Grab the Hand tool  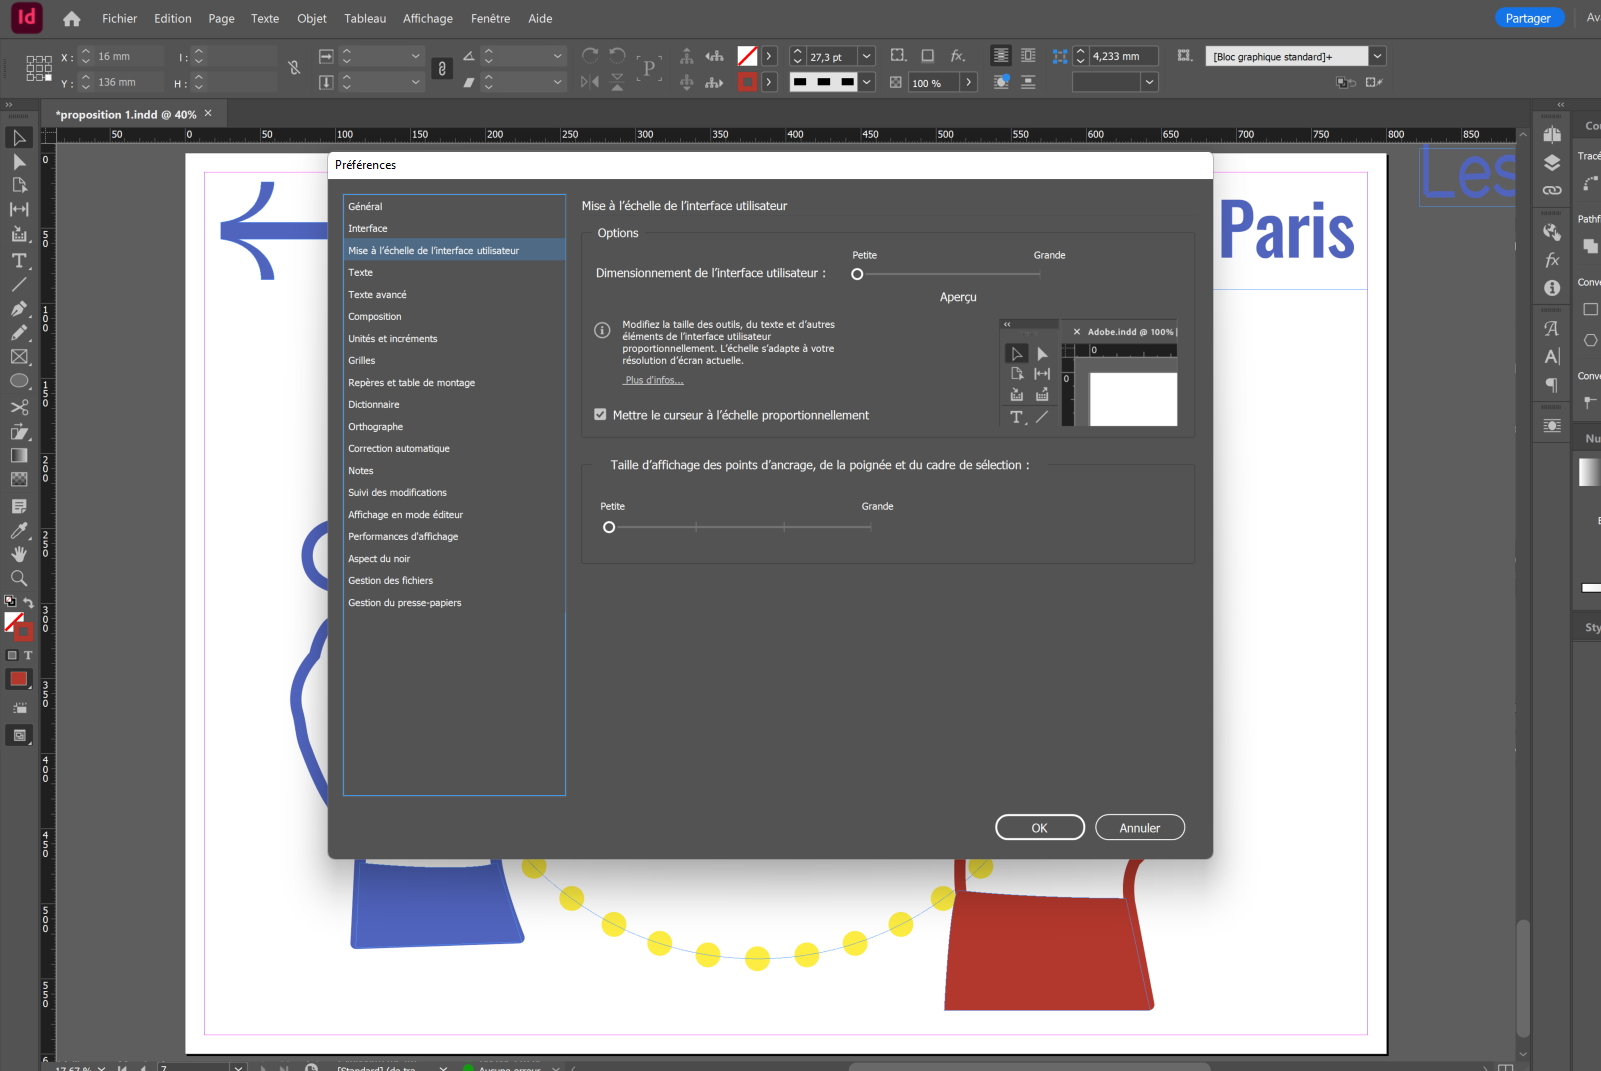19,554
